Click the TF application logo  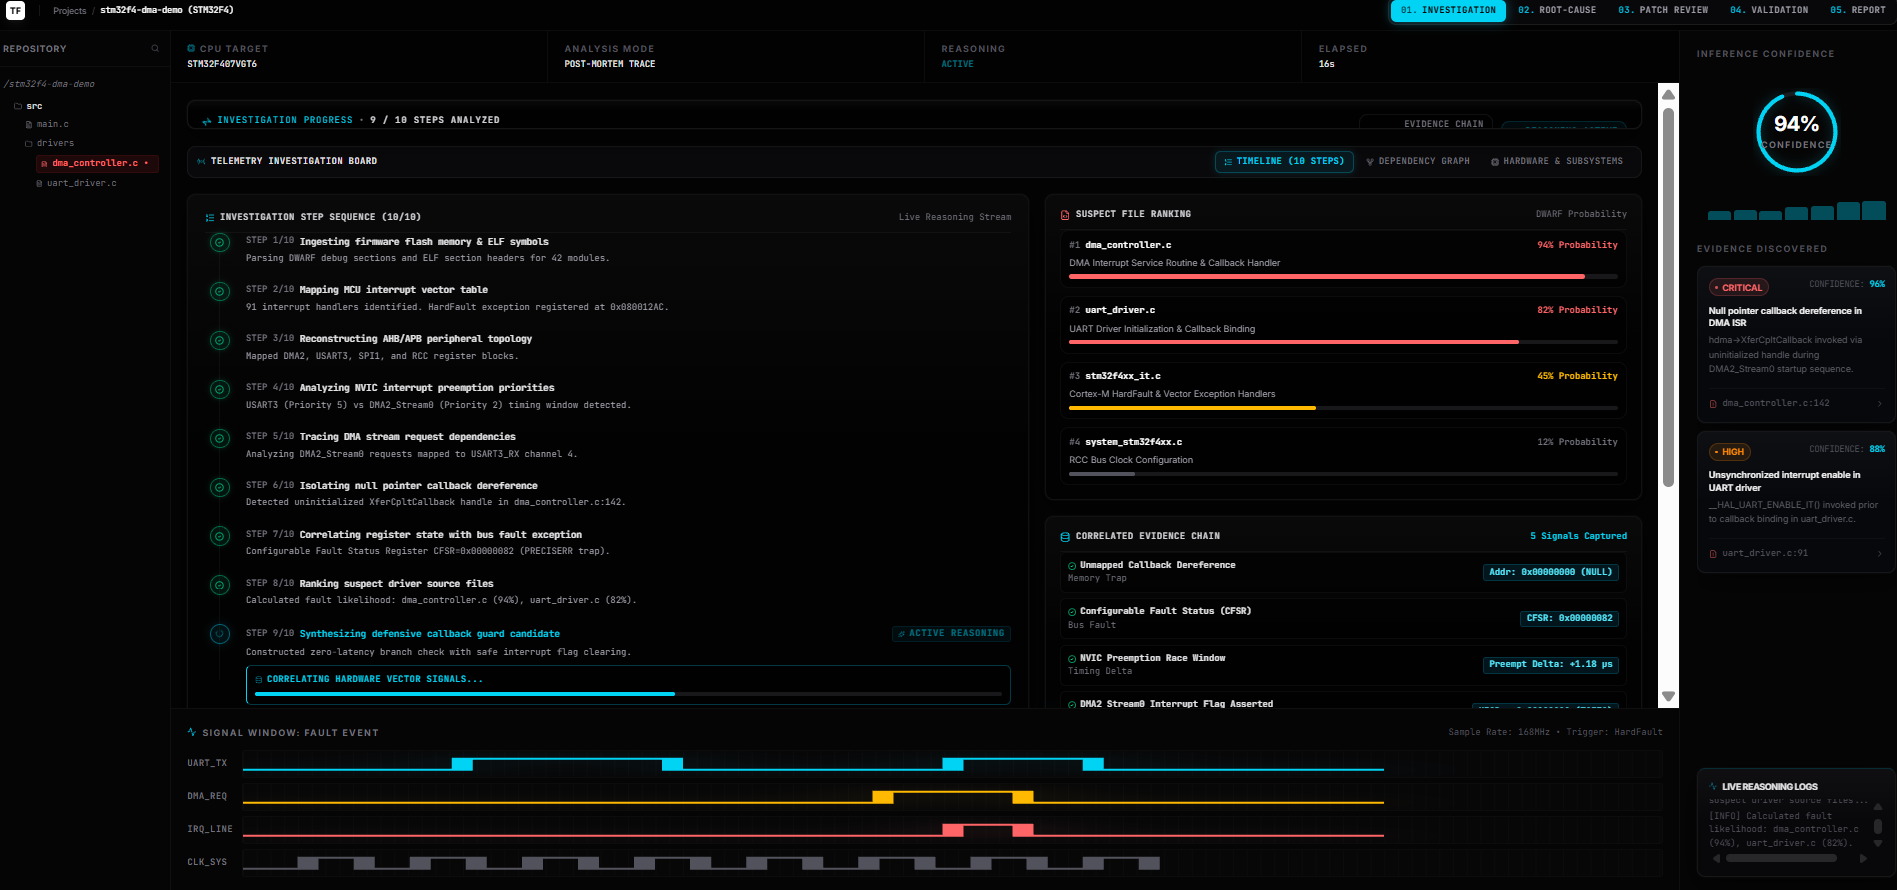16,10
